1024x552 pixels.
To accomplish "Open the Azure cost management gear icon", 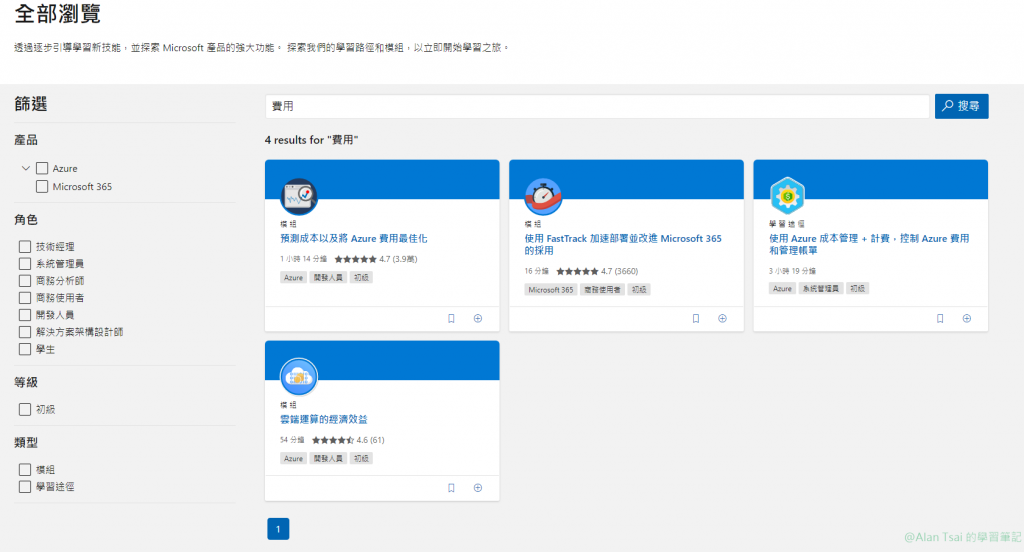I will tap(788, 195).
